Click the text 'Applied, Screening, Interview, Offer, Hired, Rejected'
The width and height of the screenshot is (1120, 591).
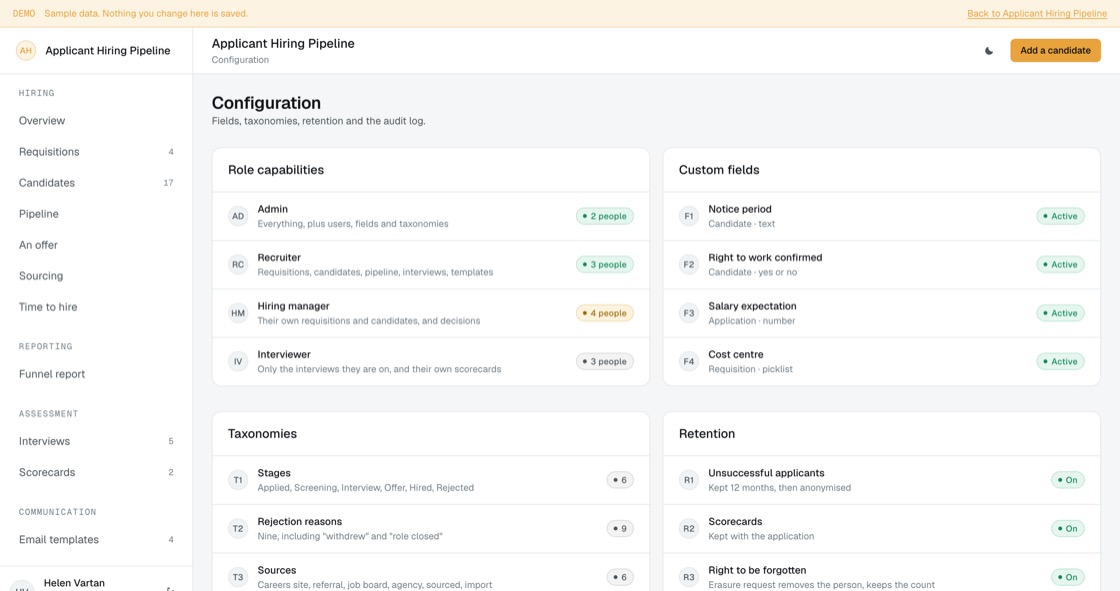(x=366, y=488)
